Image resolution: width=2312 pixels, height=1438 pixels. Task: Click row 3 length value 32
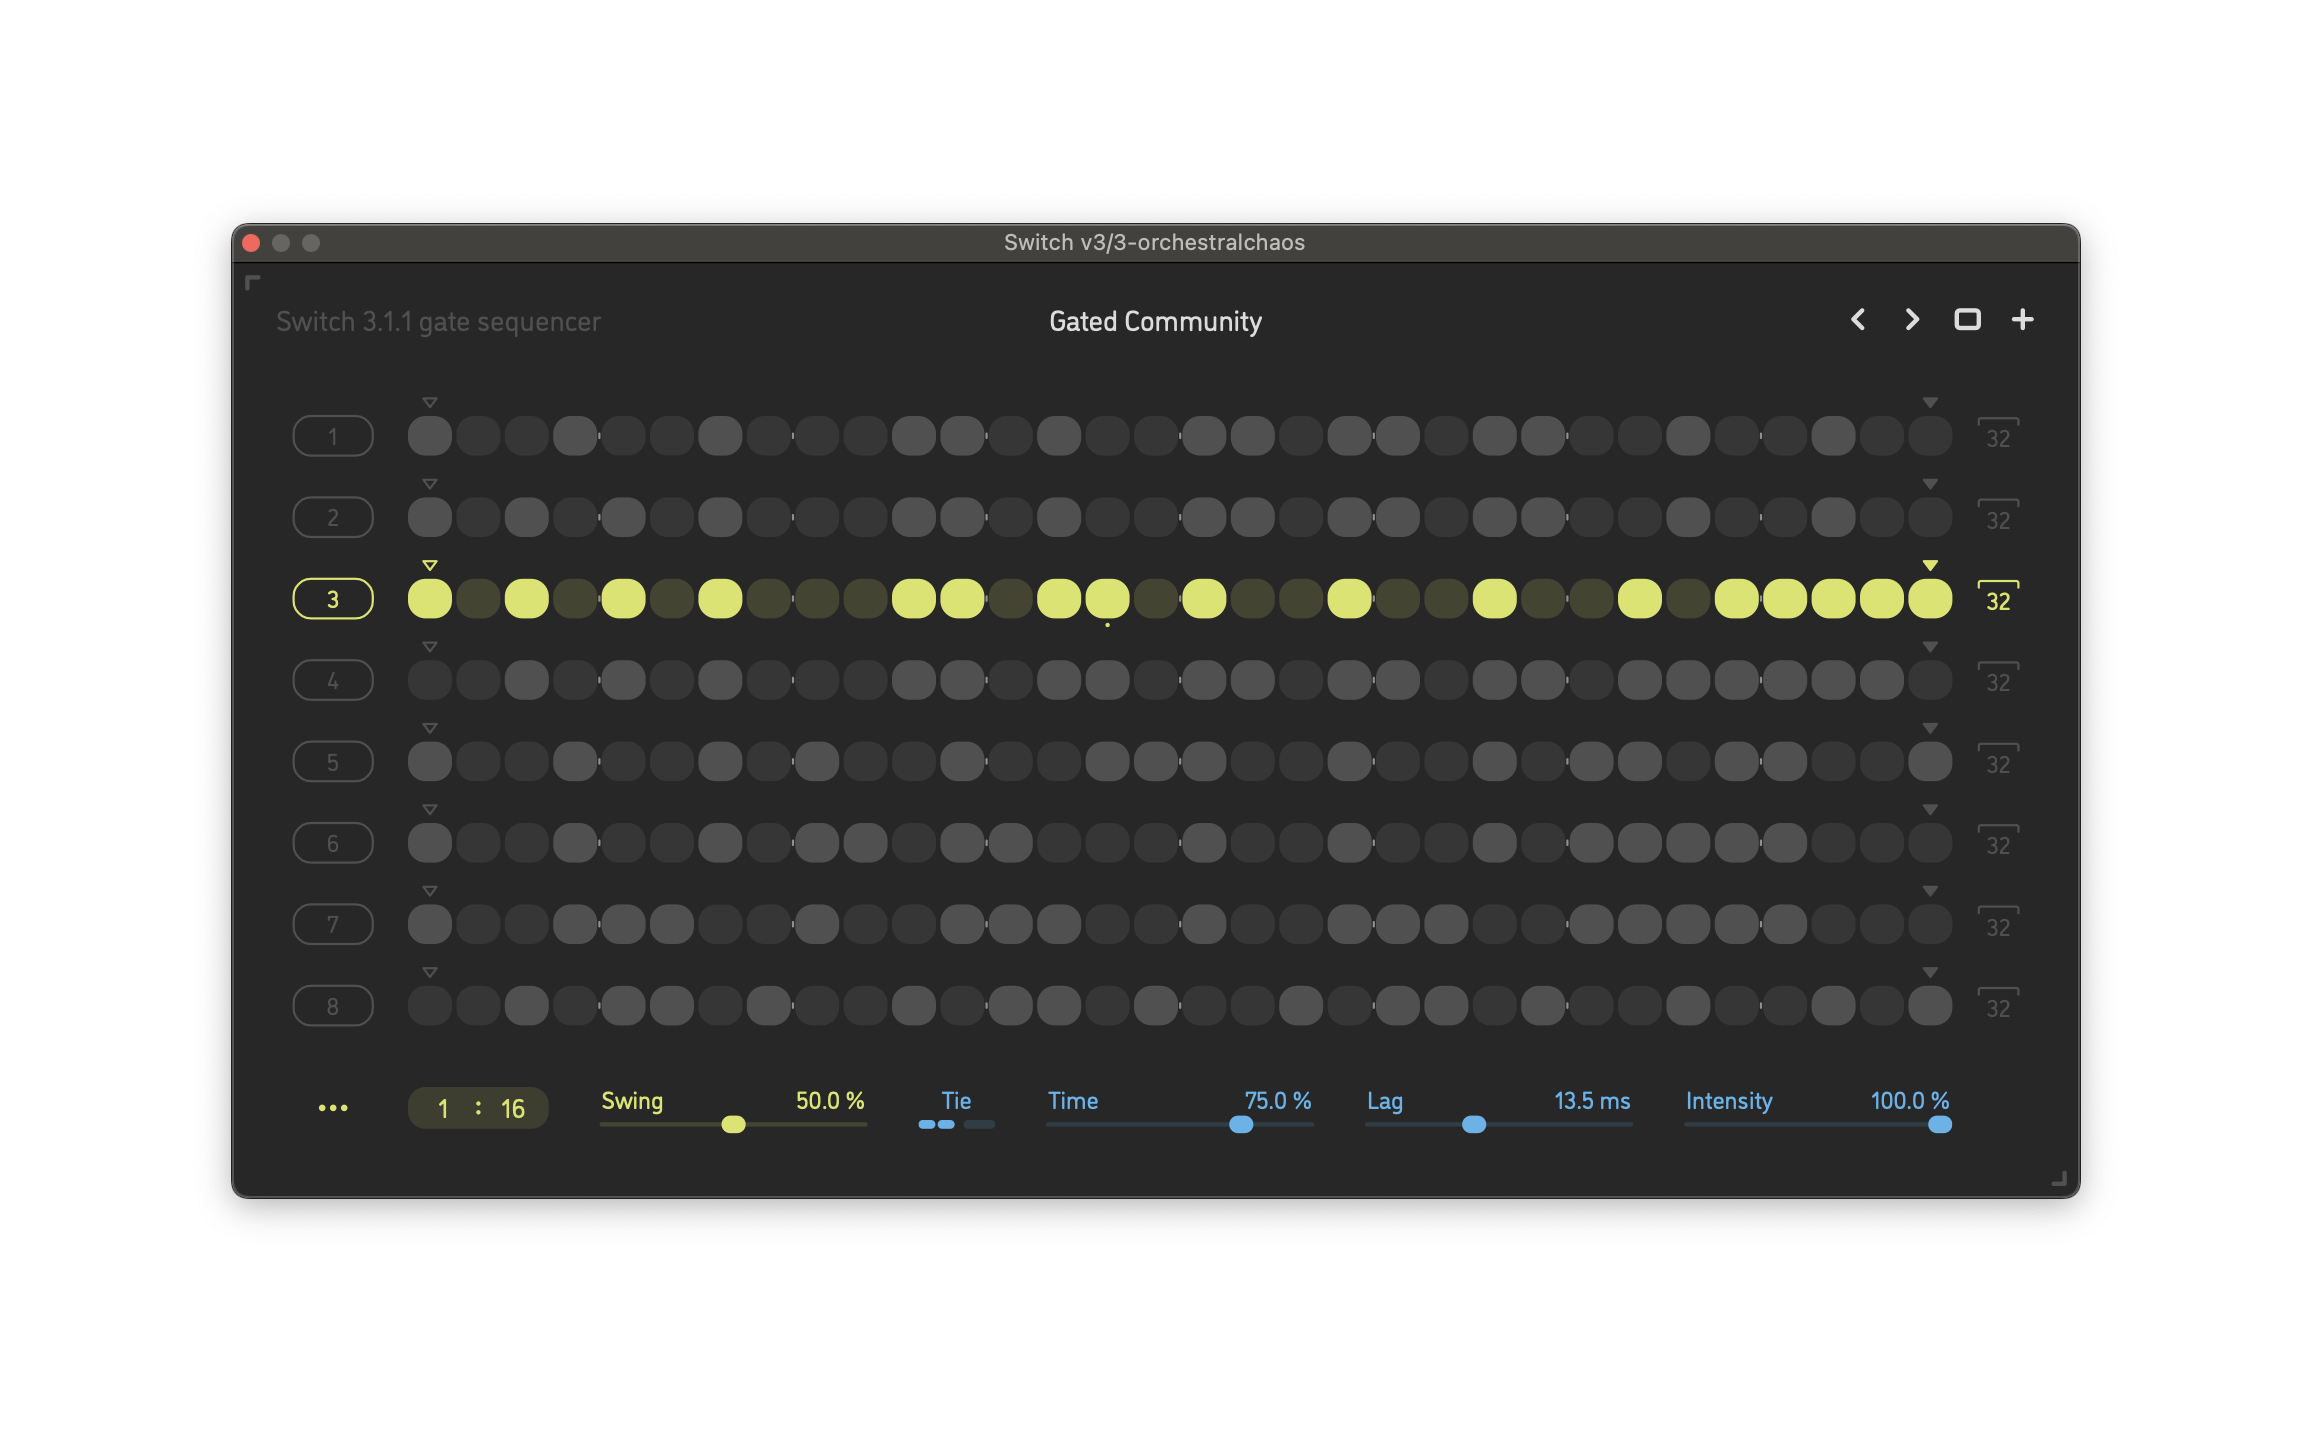(x=1997, y=601)
